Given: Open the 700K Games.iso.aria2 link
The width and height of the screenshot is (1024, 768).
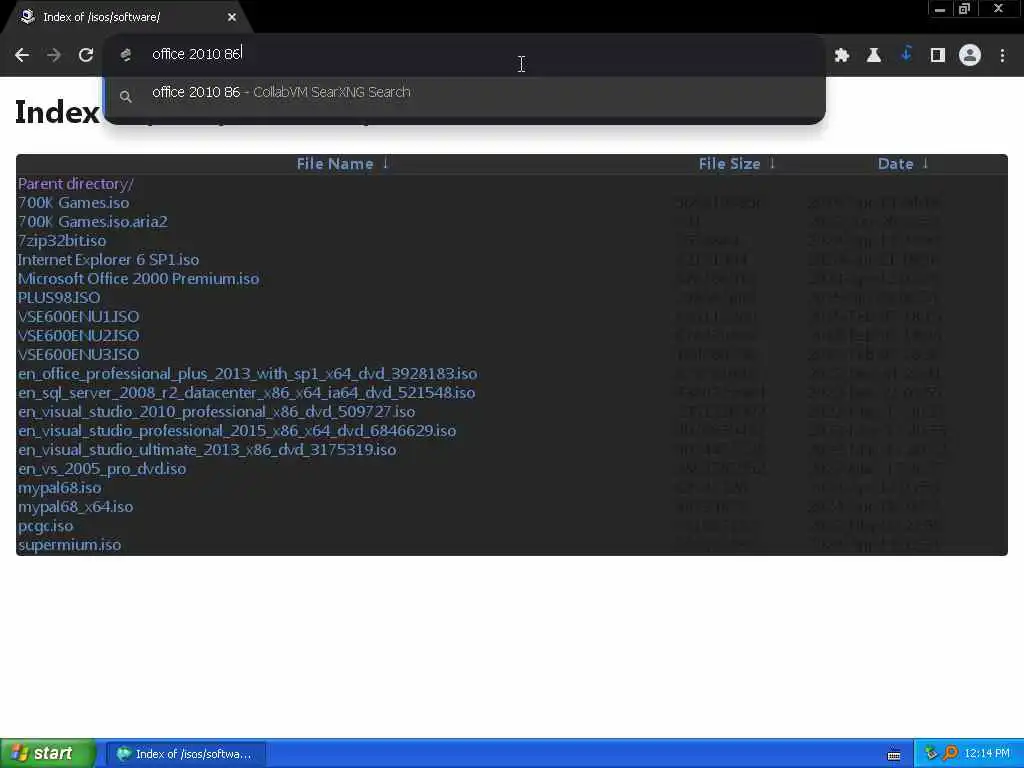Looking at the screenshot, I should (x=93, y=222).
